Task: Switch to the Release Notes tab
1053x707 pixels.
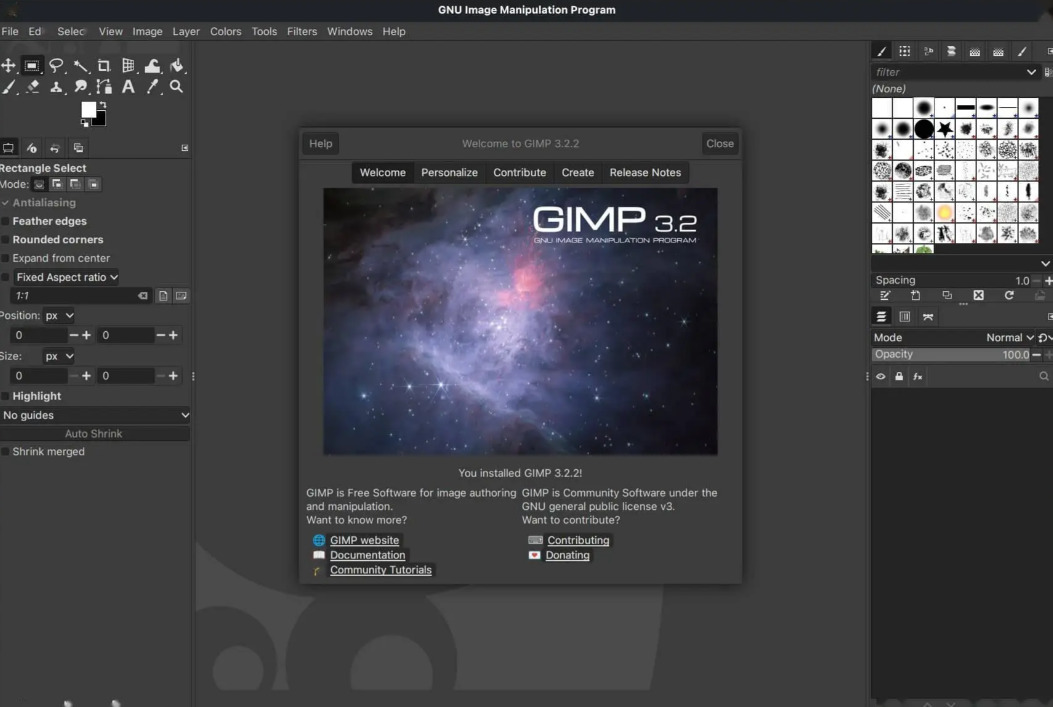Action: [645, 173]
